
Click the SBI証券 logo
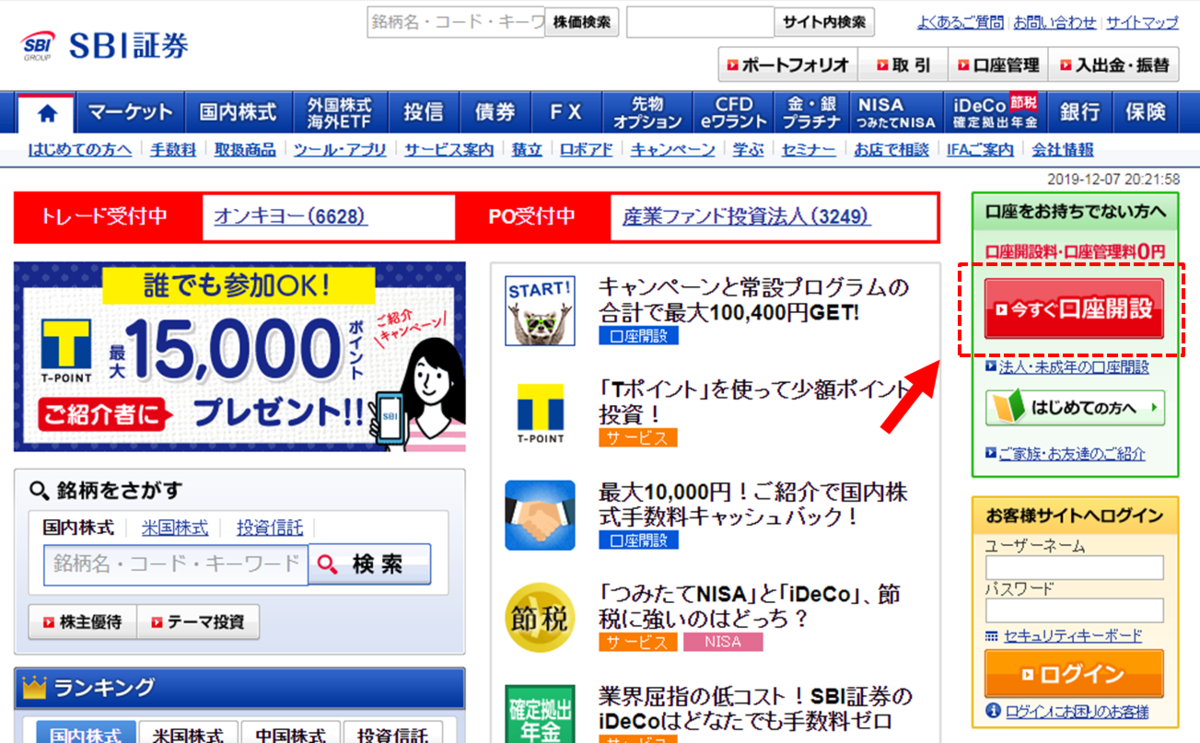point(105,46)
